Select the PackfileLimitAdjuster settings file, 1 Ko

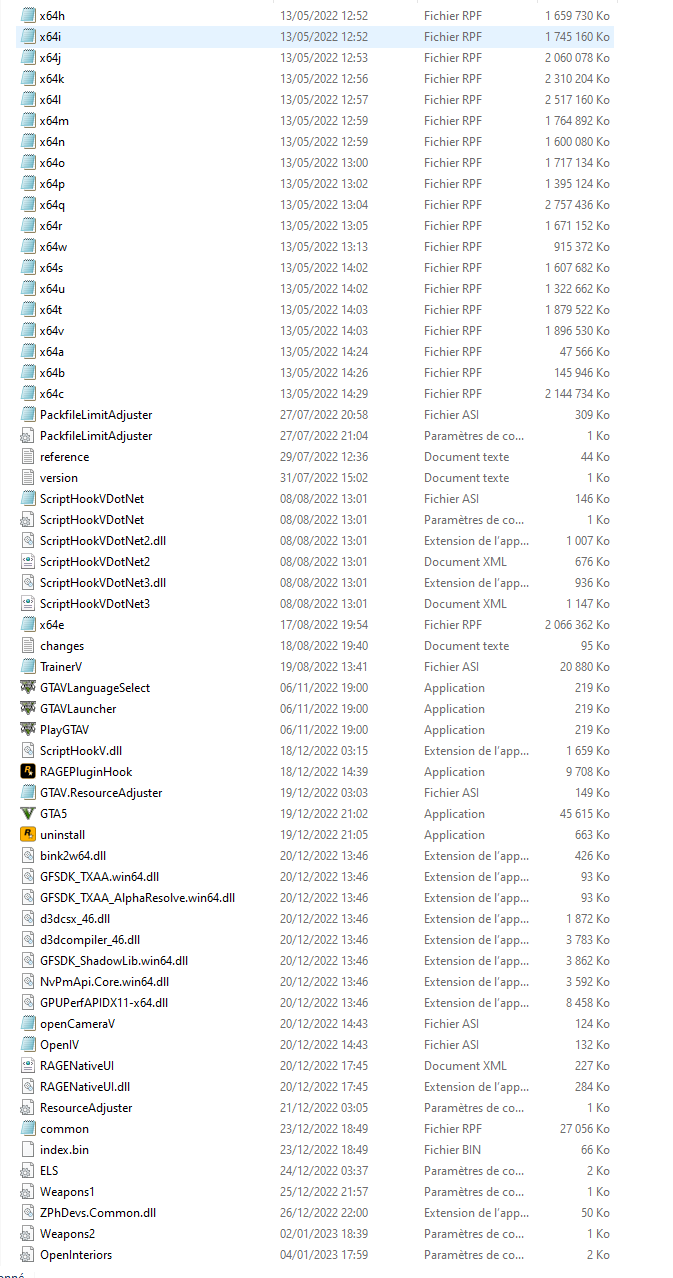coord(96,435)
